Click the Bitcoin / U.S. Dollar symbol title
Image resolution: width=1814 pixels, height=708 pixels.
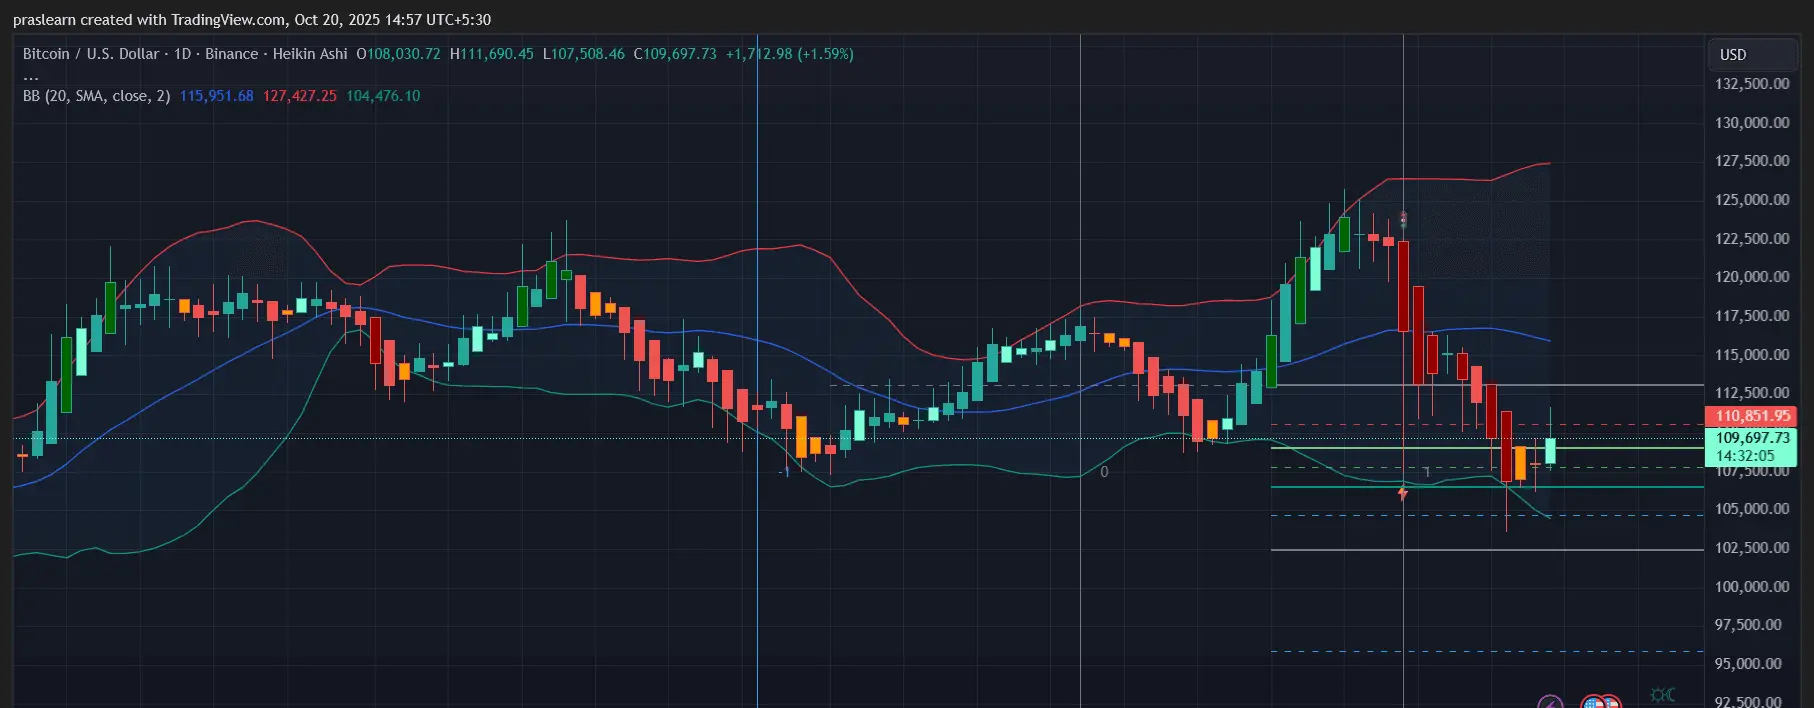tap(91, 54)
